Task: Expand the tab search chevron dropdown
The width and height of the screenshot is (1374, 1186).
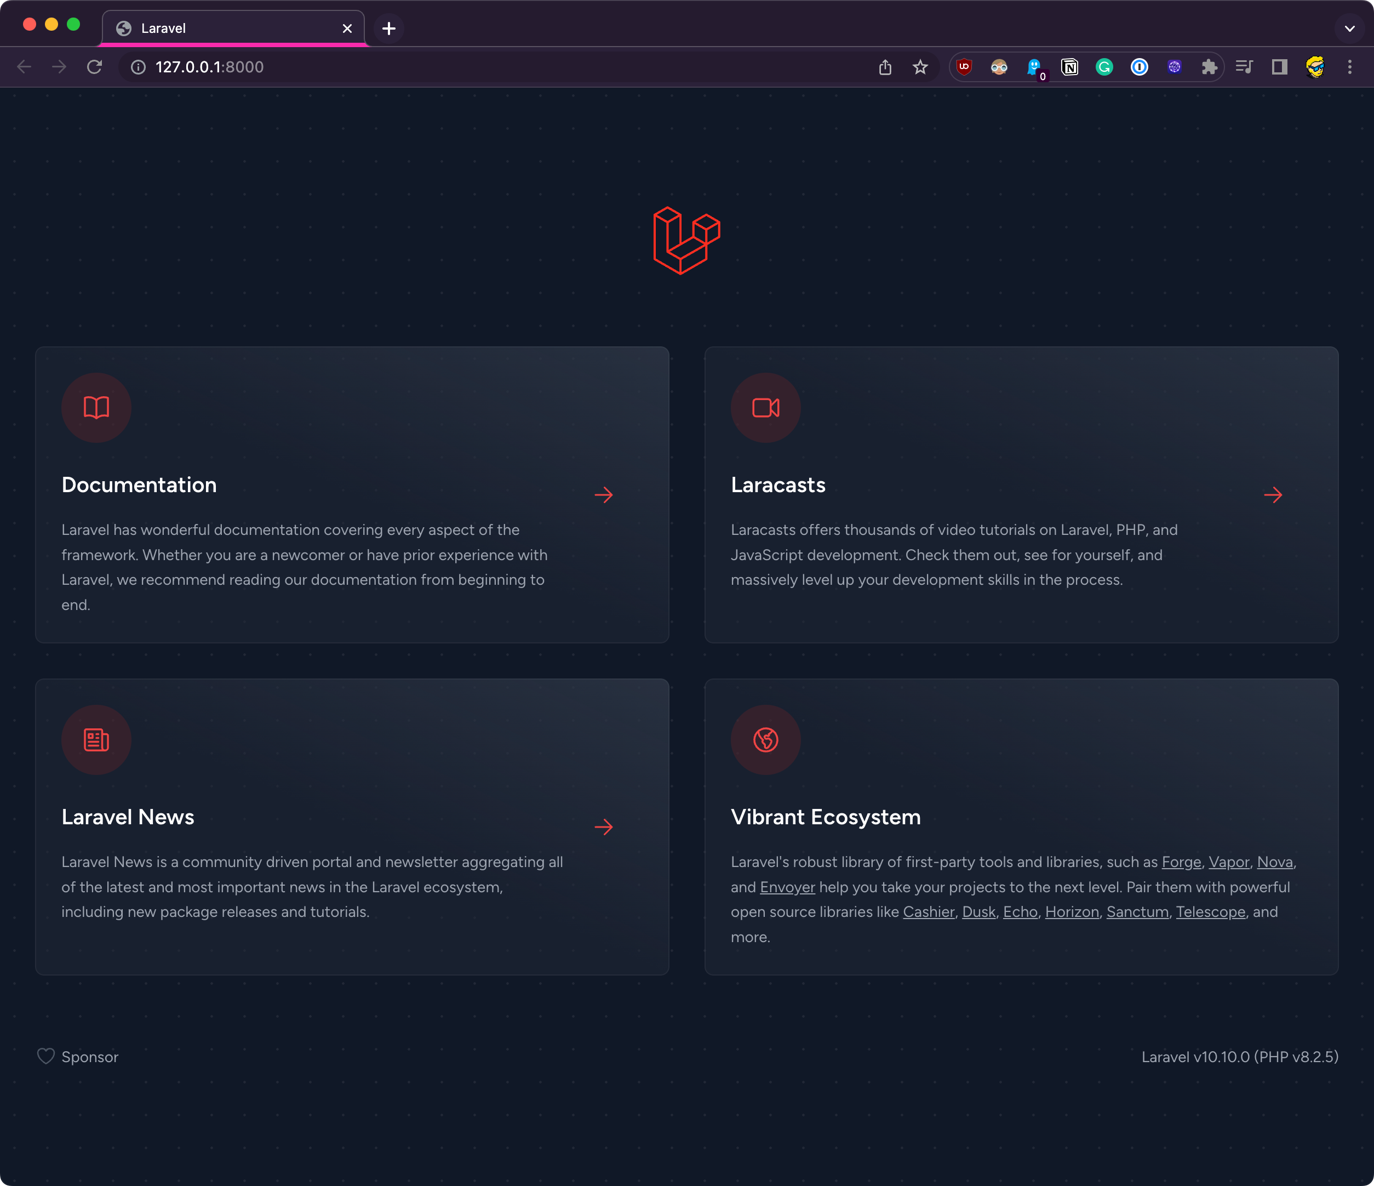Action: pyautogui.click(x=1349, y=28)
